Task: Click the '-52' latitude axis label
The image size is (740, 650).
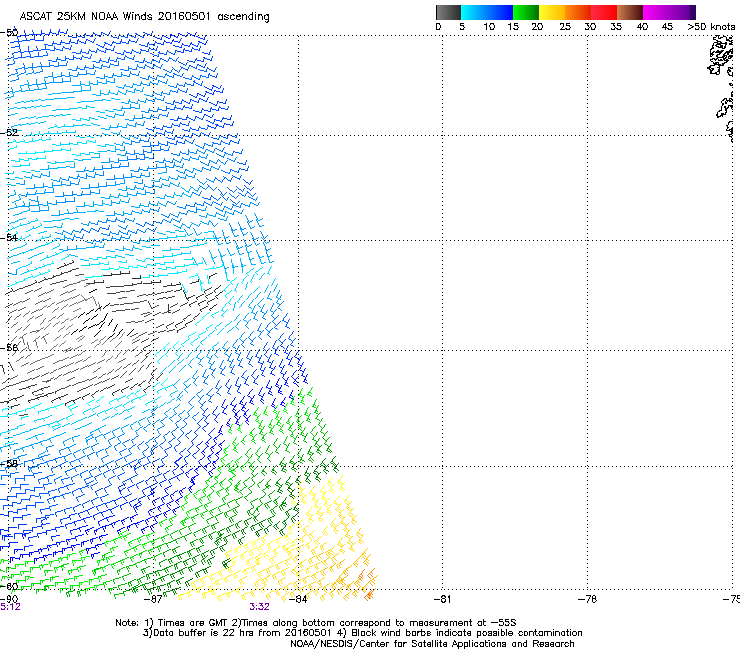Action: tap(9, 133)
